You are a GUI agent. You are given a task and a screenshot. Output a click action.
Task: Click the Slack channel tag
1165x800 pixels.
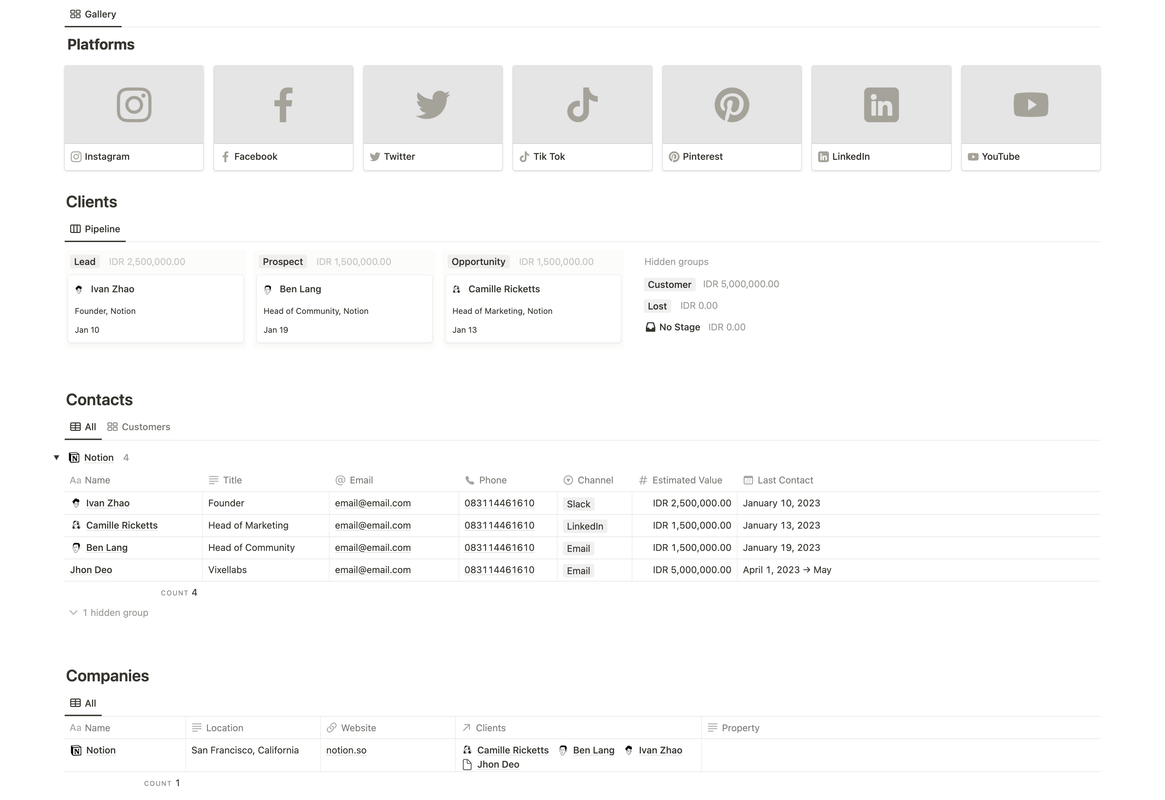(x=578, y=504)
